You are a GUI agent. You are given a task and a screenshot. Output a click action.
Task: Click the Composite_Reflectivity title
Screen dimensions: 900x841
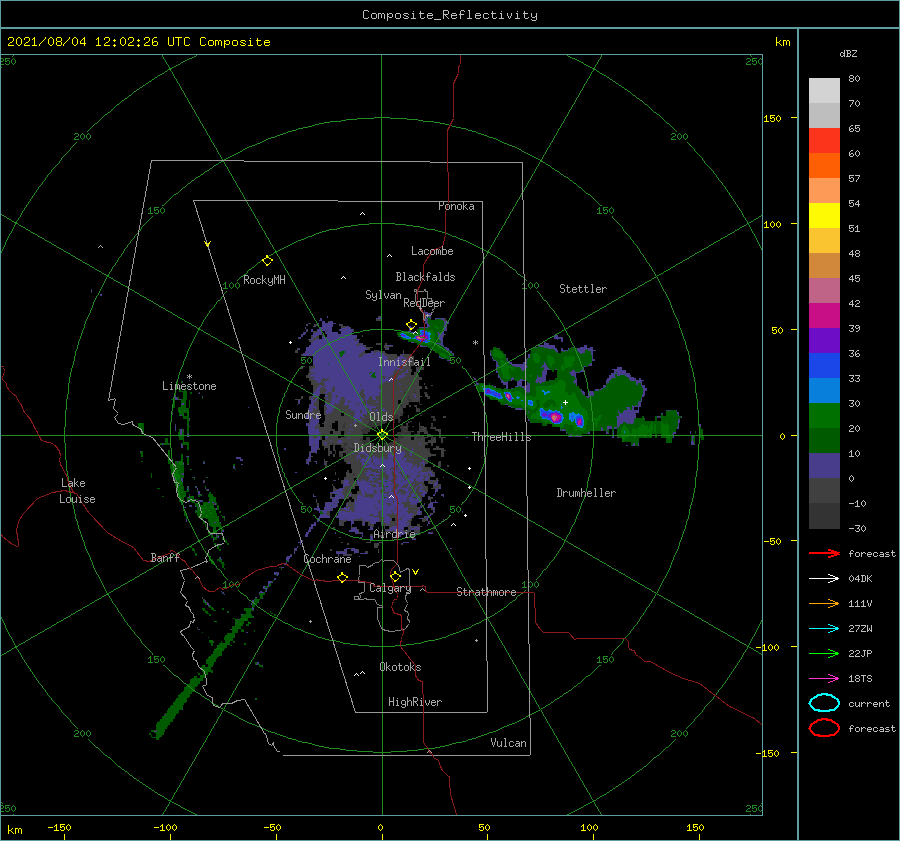(450, 15)
